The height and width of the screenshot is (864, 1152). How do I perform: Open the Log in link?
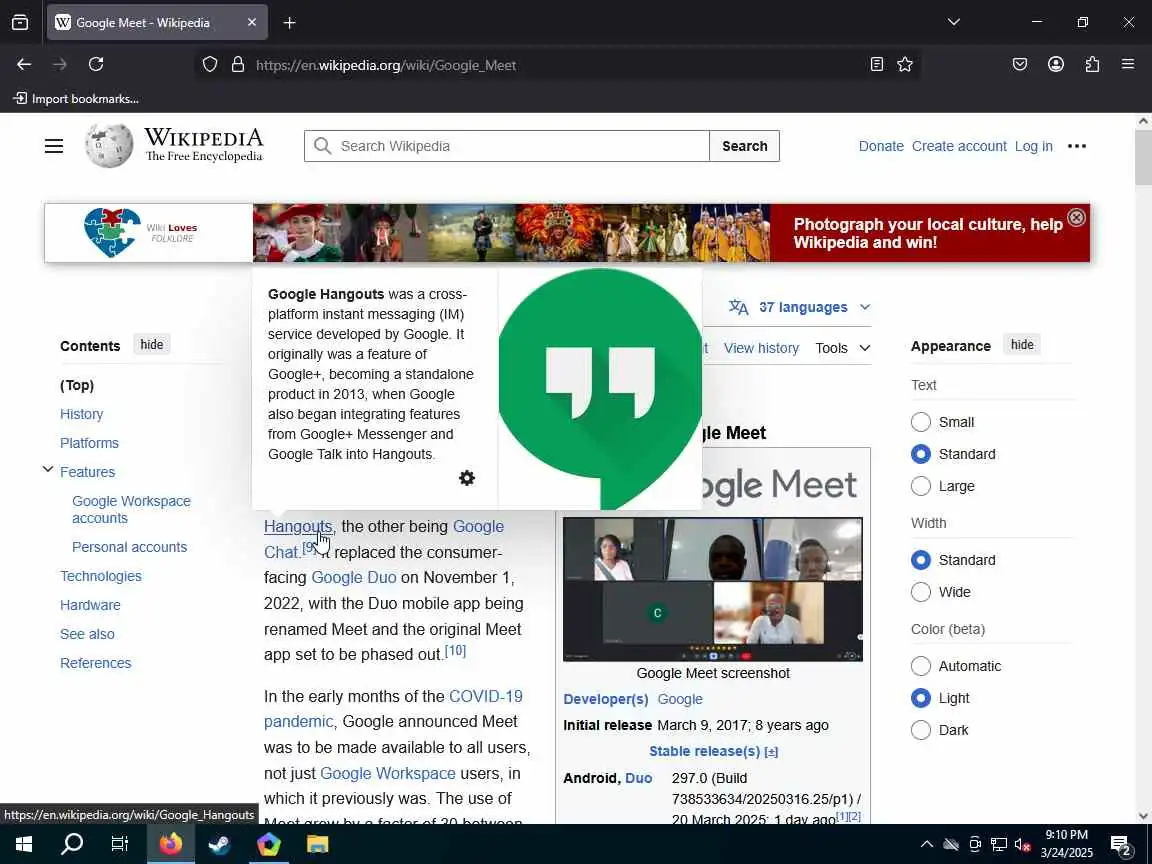pyautogui.click(x=1033, y=146)
